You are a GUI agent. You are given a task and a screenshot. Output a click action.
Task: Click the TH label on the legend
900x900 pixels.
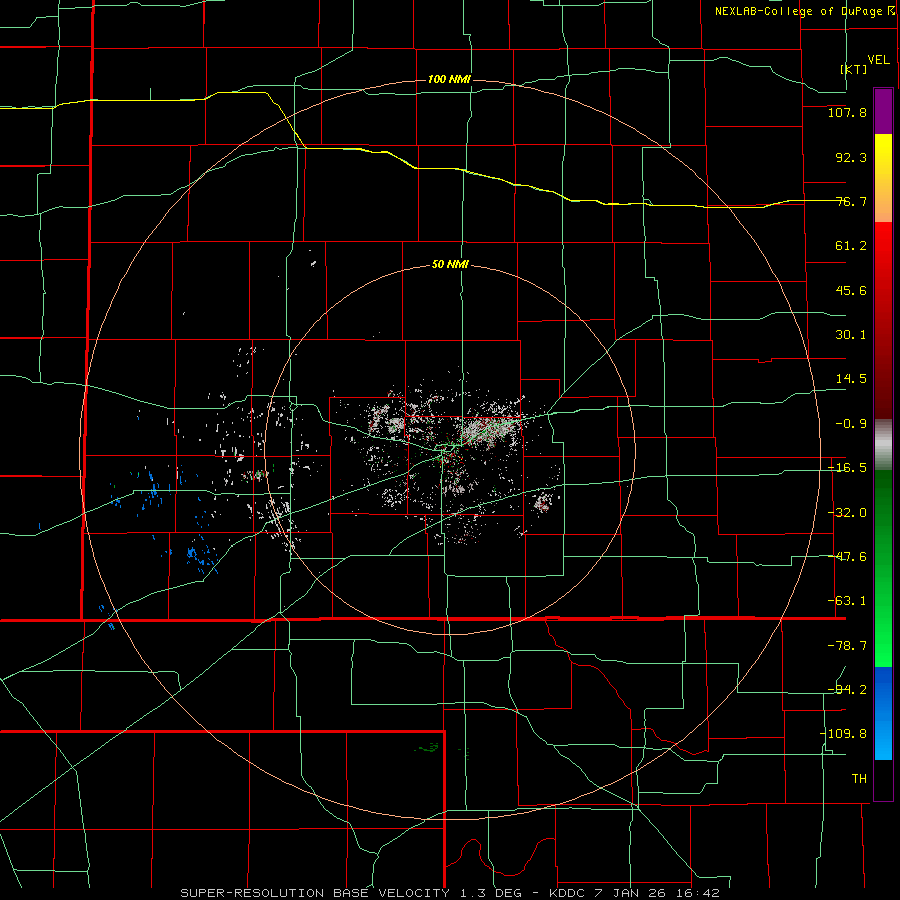(x=859, y=778)
